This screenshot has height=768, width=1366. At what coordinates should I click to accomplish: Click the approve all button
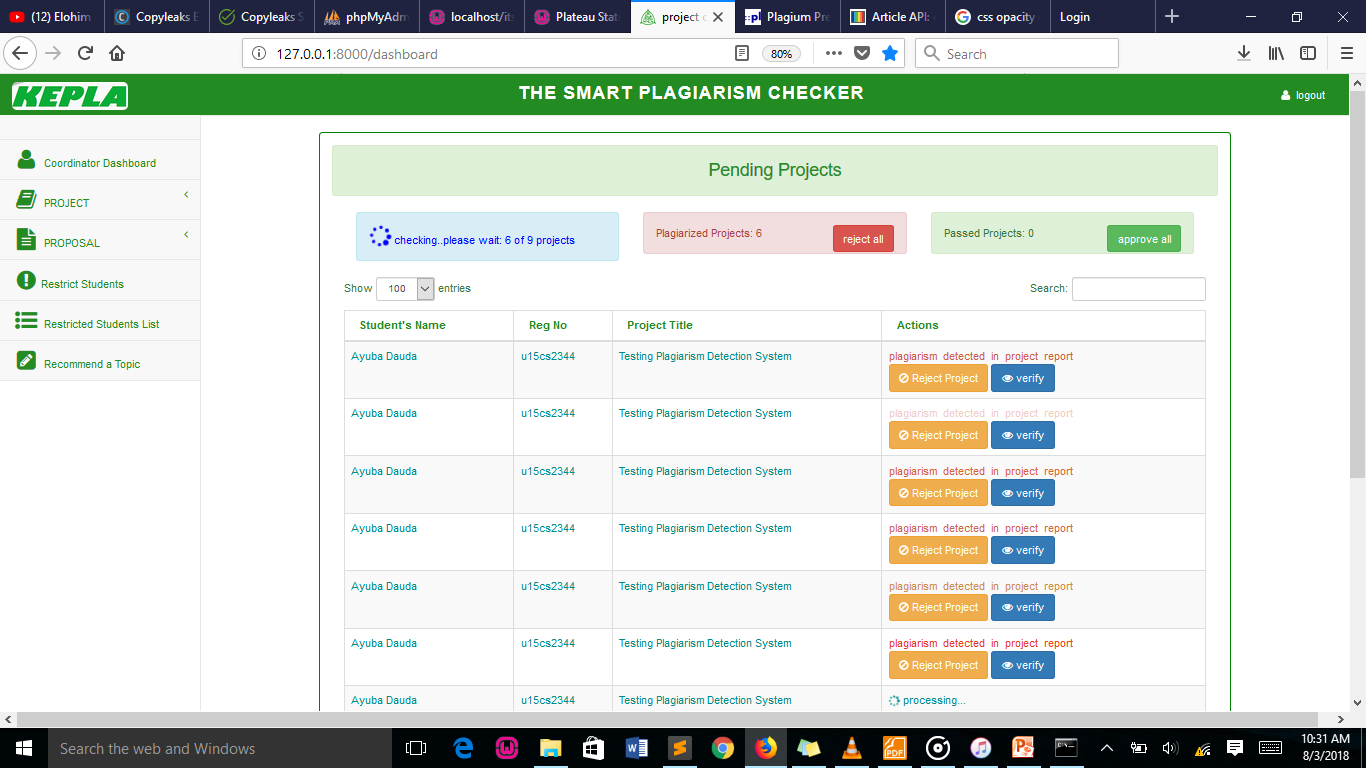1143,238
